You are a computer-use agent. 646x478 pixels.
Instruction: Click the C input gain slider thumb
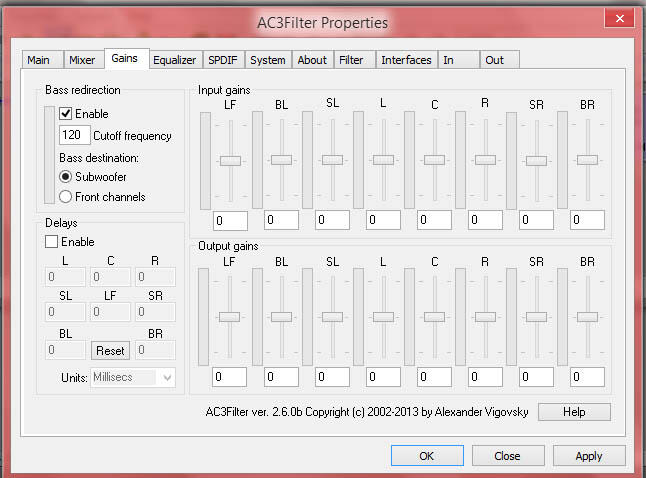coord(435,159)
